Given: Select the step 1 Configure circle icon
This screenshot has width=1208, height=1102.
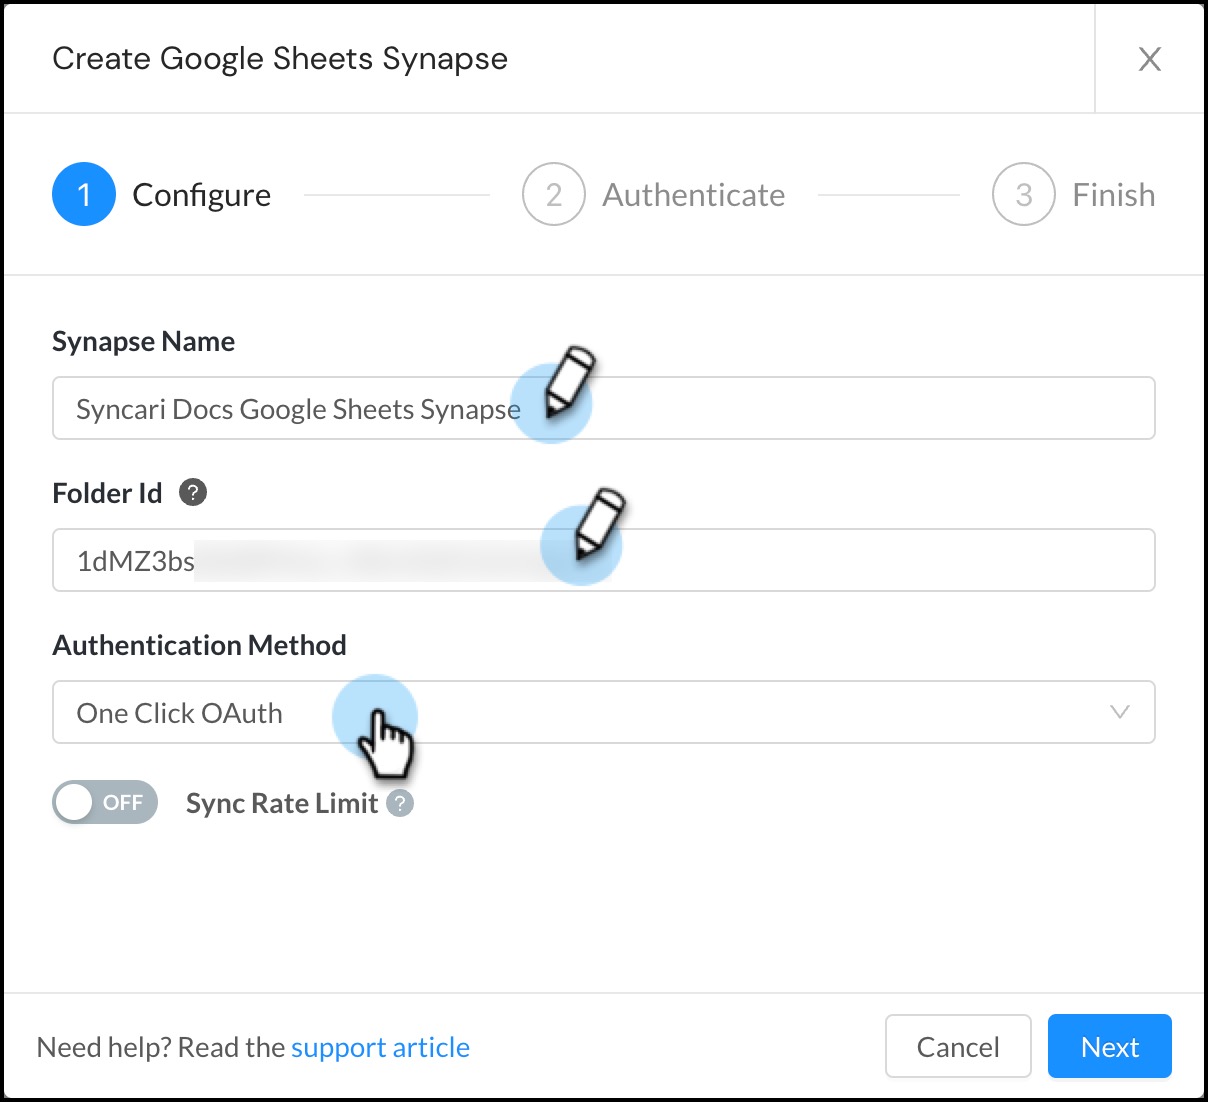Looking at the screenshot, I should (x=84, y=194).
